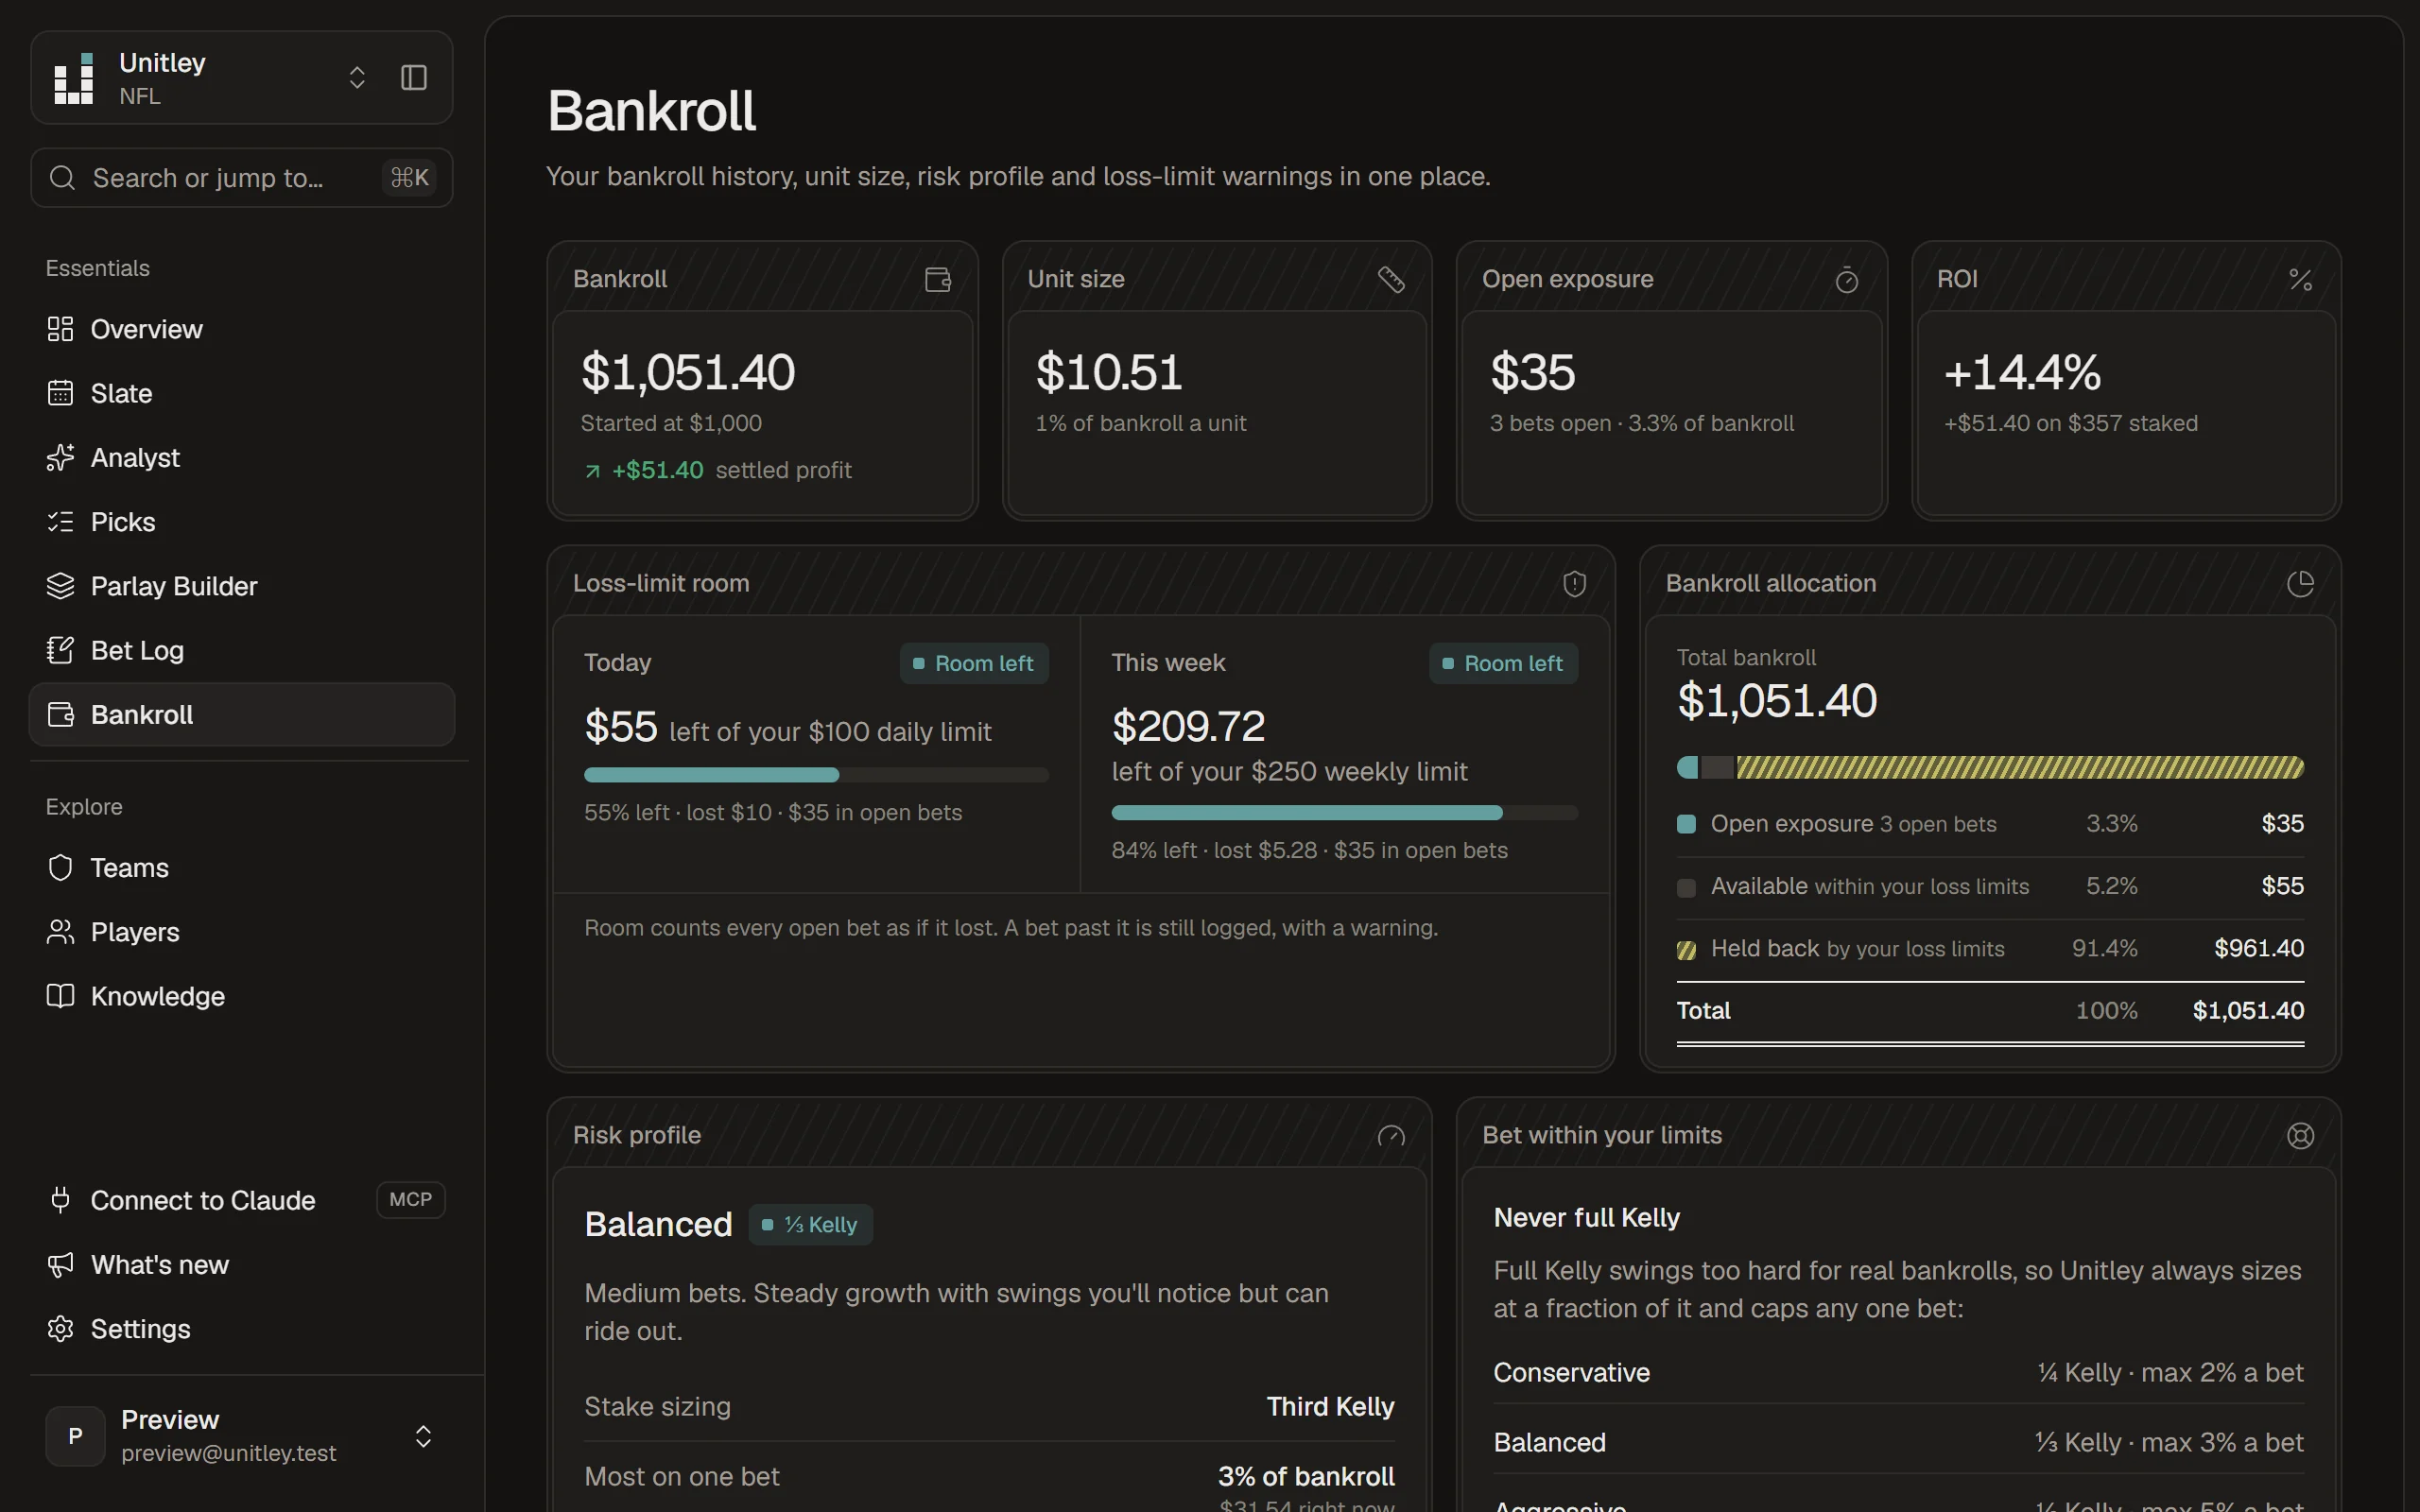Open the Analyst section

[x=242, y=458]
